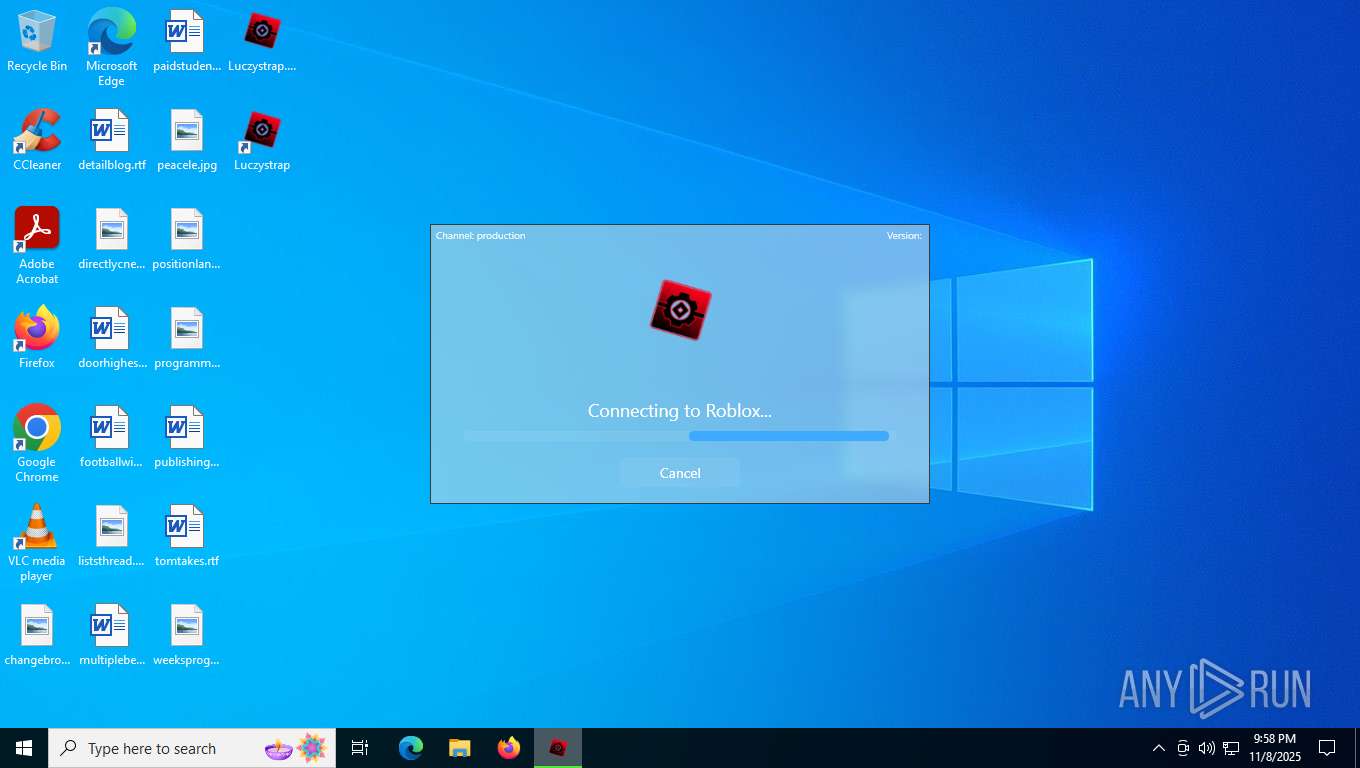
Task: Select the Google Chrome desktop shortcut
Action: pos(37,444)
